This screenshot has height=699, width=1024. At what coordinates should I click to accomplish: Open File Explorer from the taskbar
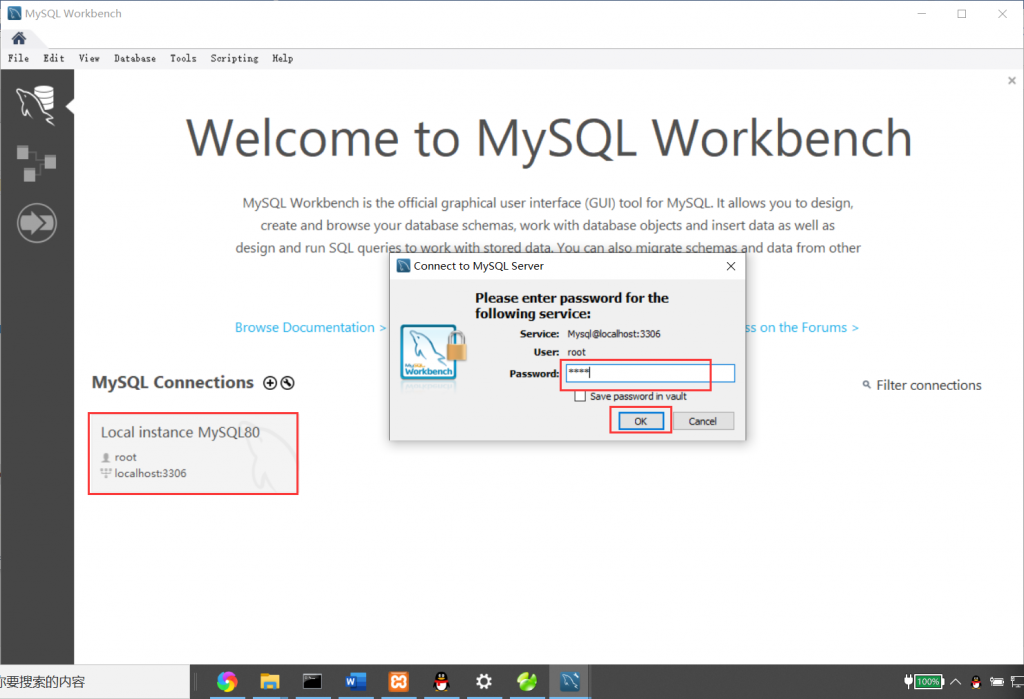270,682
